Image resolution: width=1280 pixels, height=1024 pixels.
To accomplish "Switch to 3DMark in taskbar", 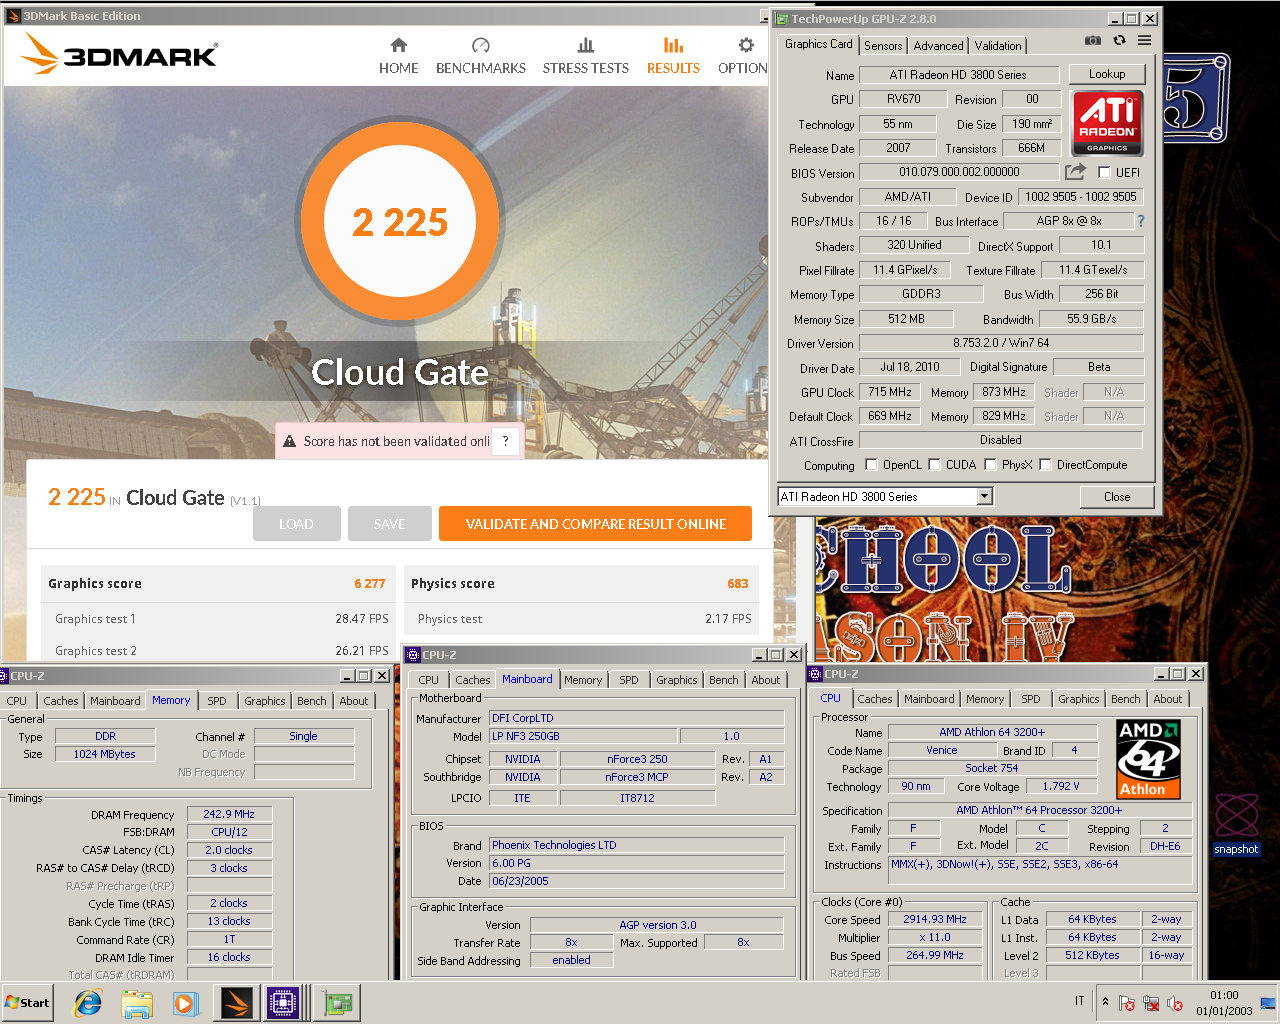I will [x=236, y=1003].
